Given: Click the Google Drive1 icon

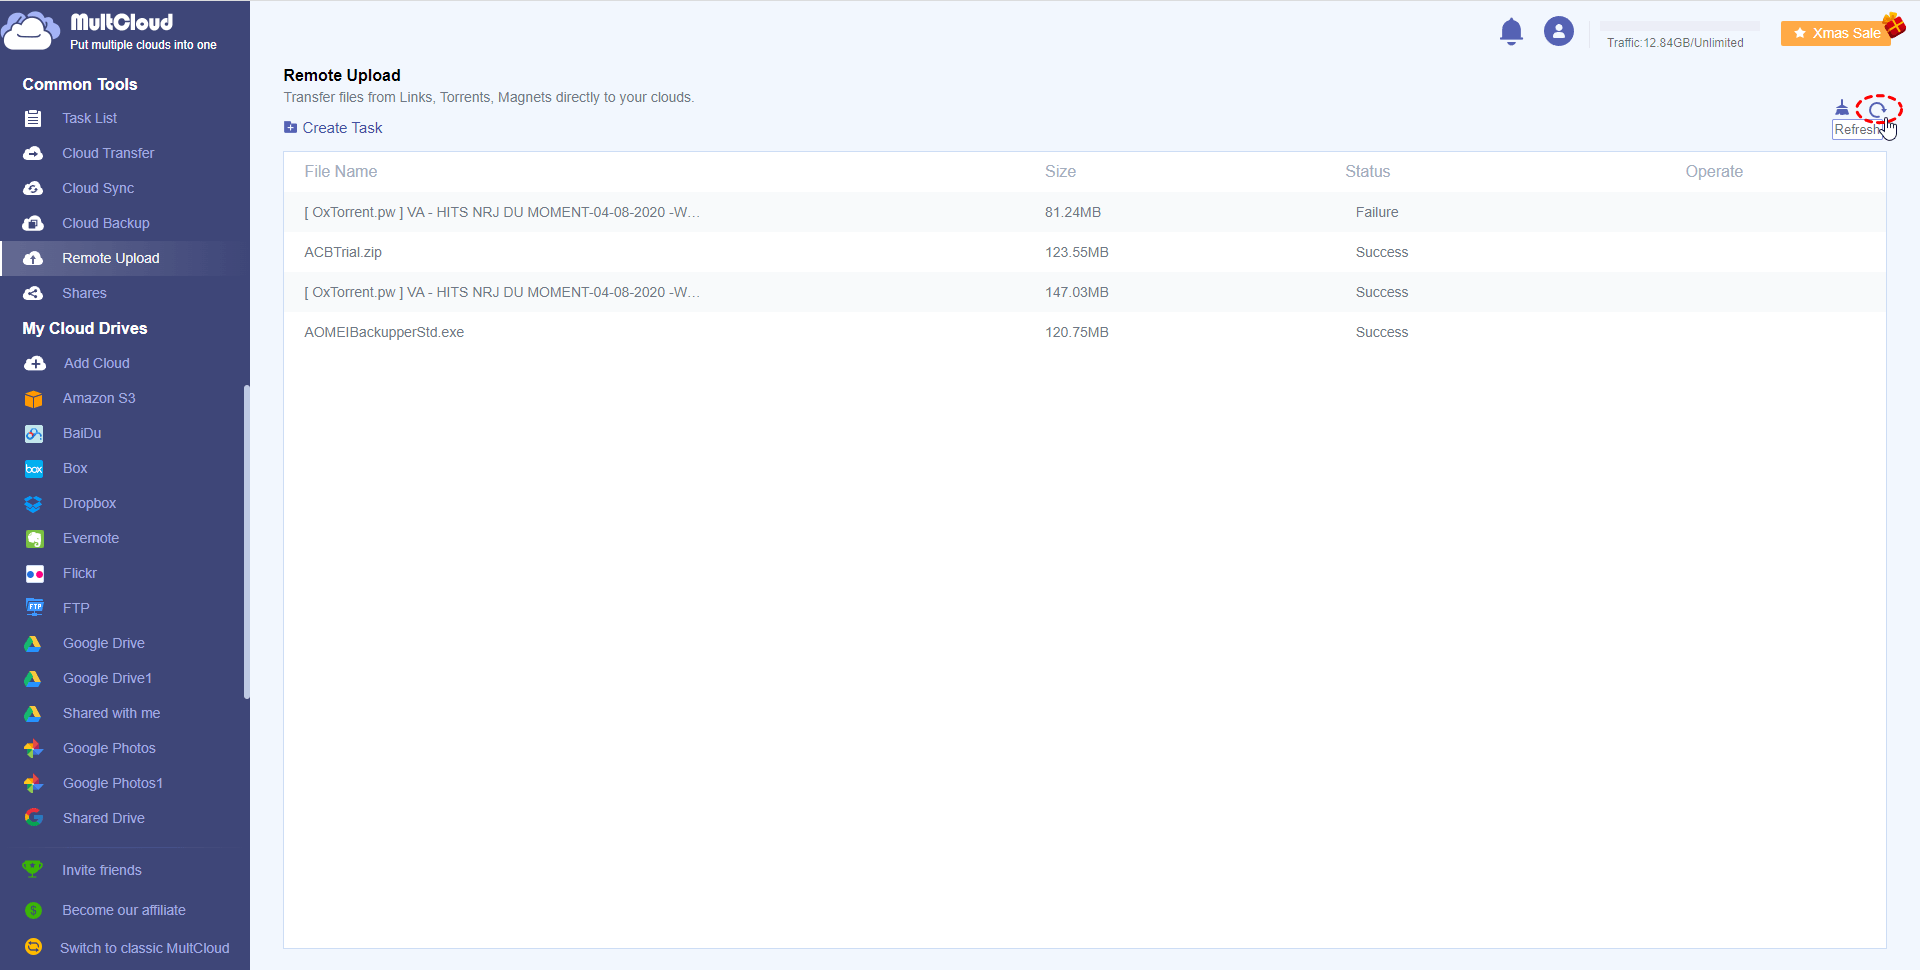Looking at the screenshot, I should coord(33,678).
